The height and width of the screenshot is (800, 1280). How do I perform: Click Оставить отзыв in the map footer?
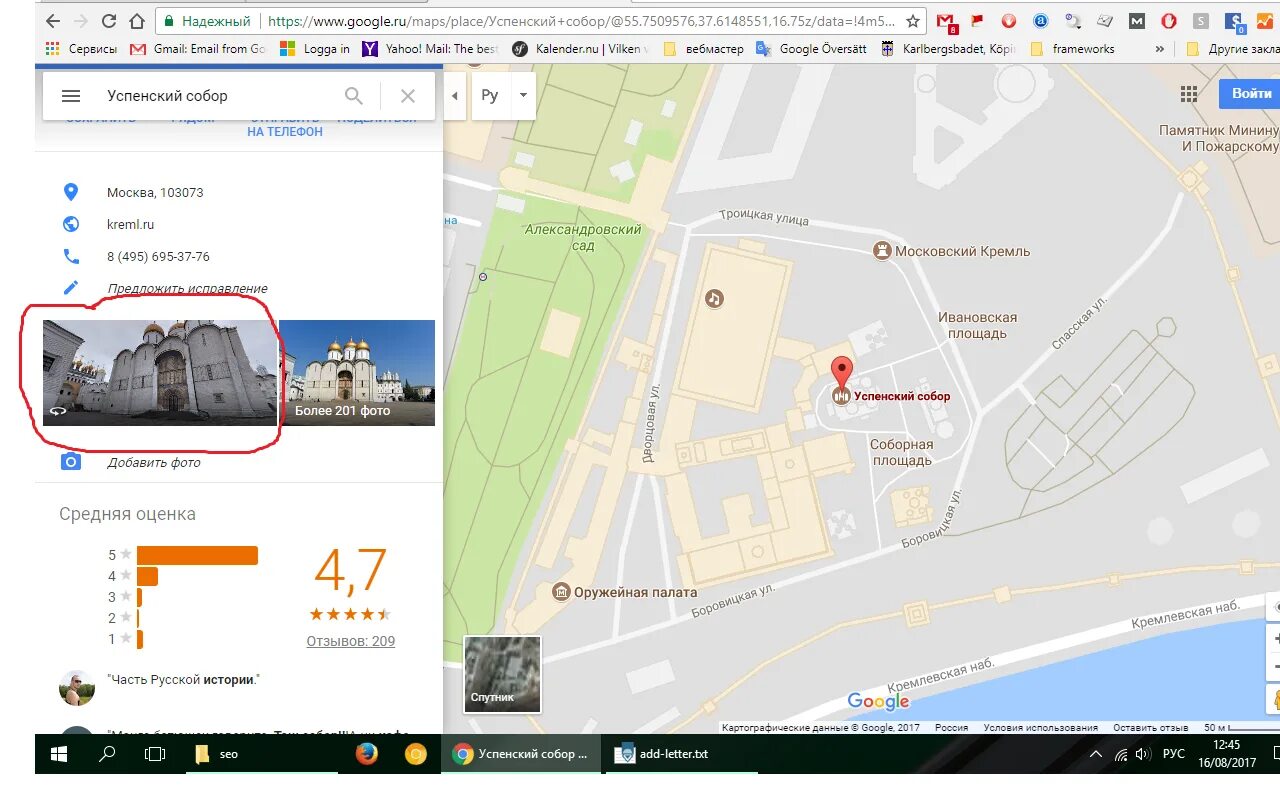click(x=1150, y=728)
